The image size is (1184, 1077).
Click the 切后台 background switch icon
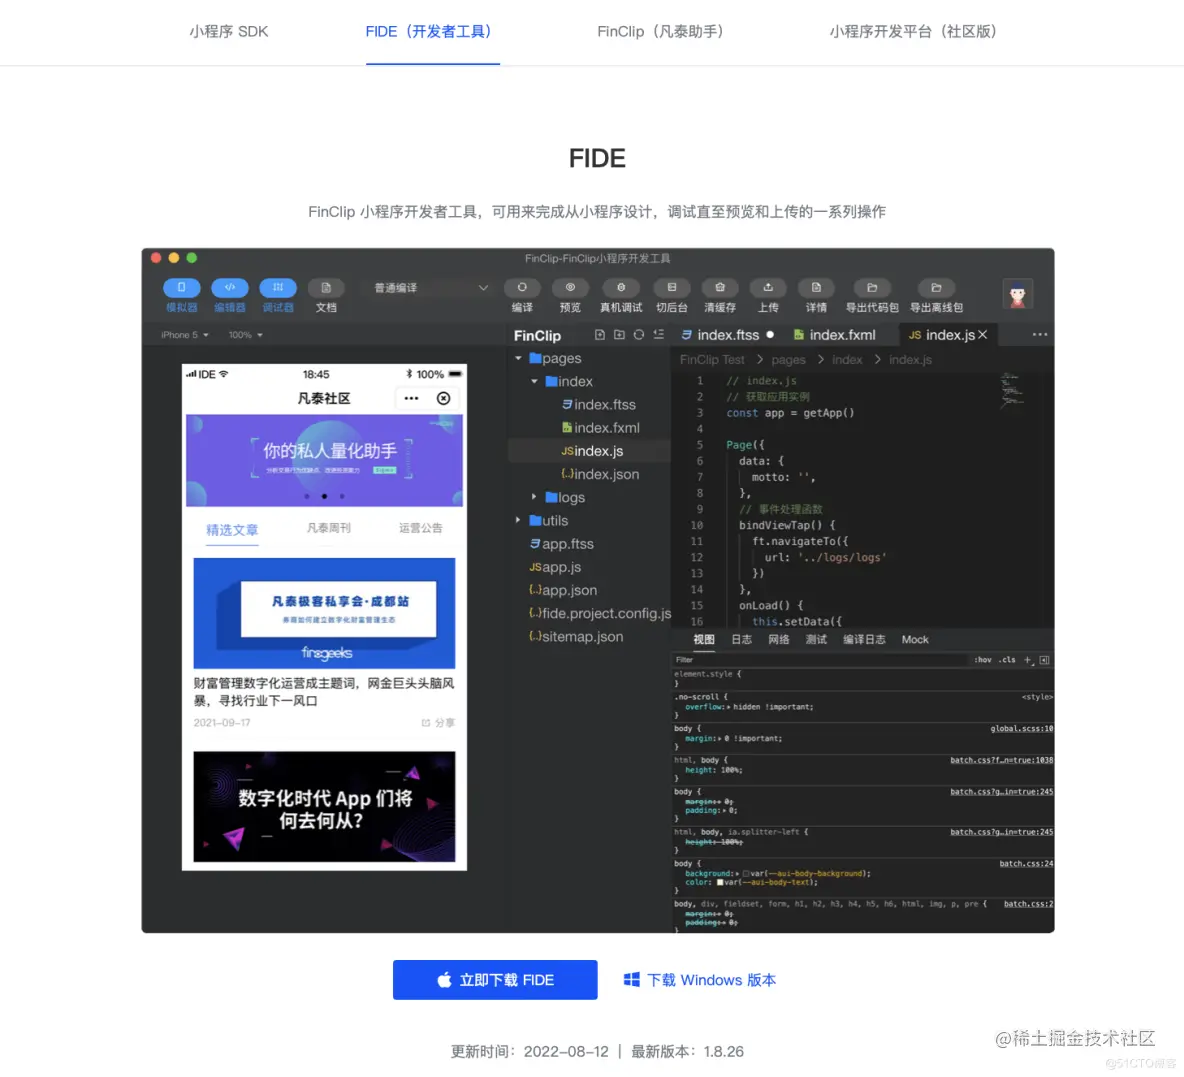click(671, 288)
